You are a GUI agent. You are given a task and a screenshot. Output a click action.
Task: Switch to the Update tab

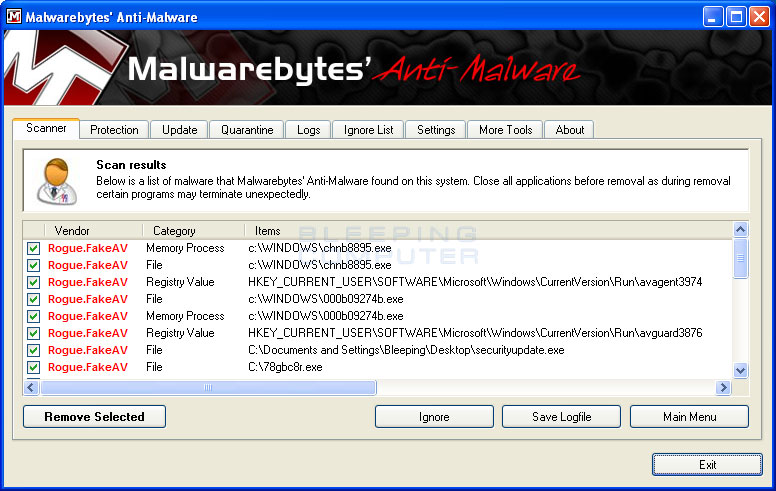(x=179, y=130)
